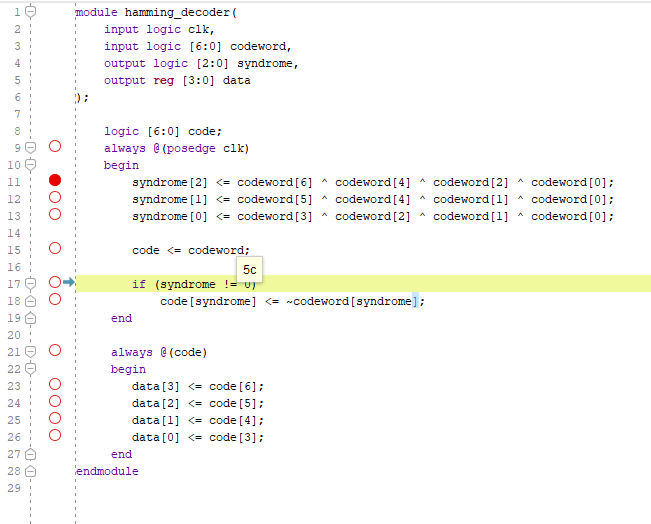The height and width of the screenshot is (524, 651).
Task: Collapse the if statement fold on line 17
Action: pos(30,284)
